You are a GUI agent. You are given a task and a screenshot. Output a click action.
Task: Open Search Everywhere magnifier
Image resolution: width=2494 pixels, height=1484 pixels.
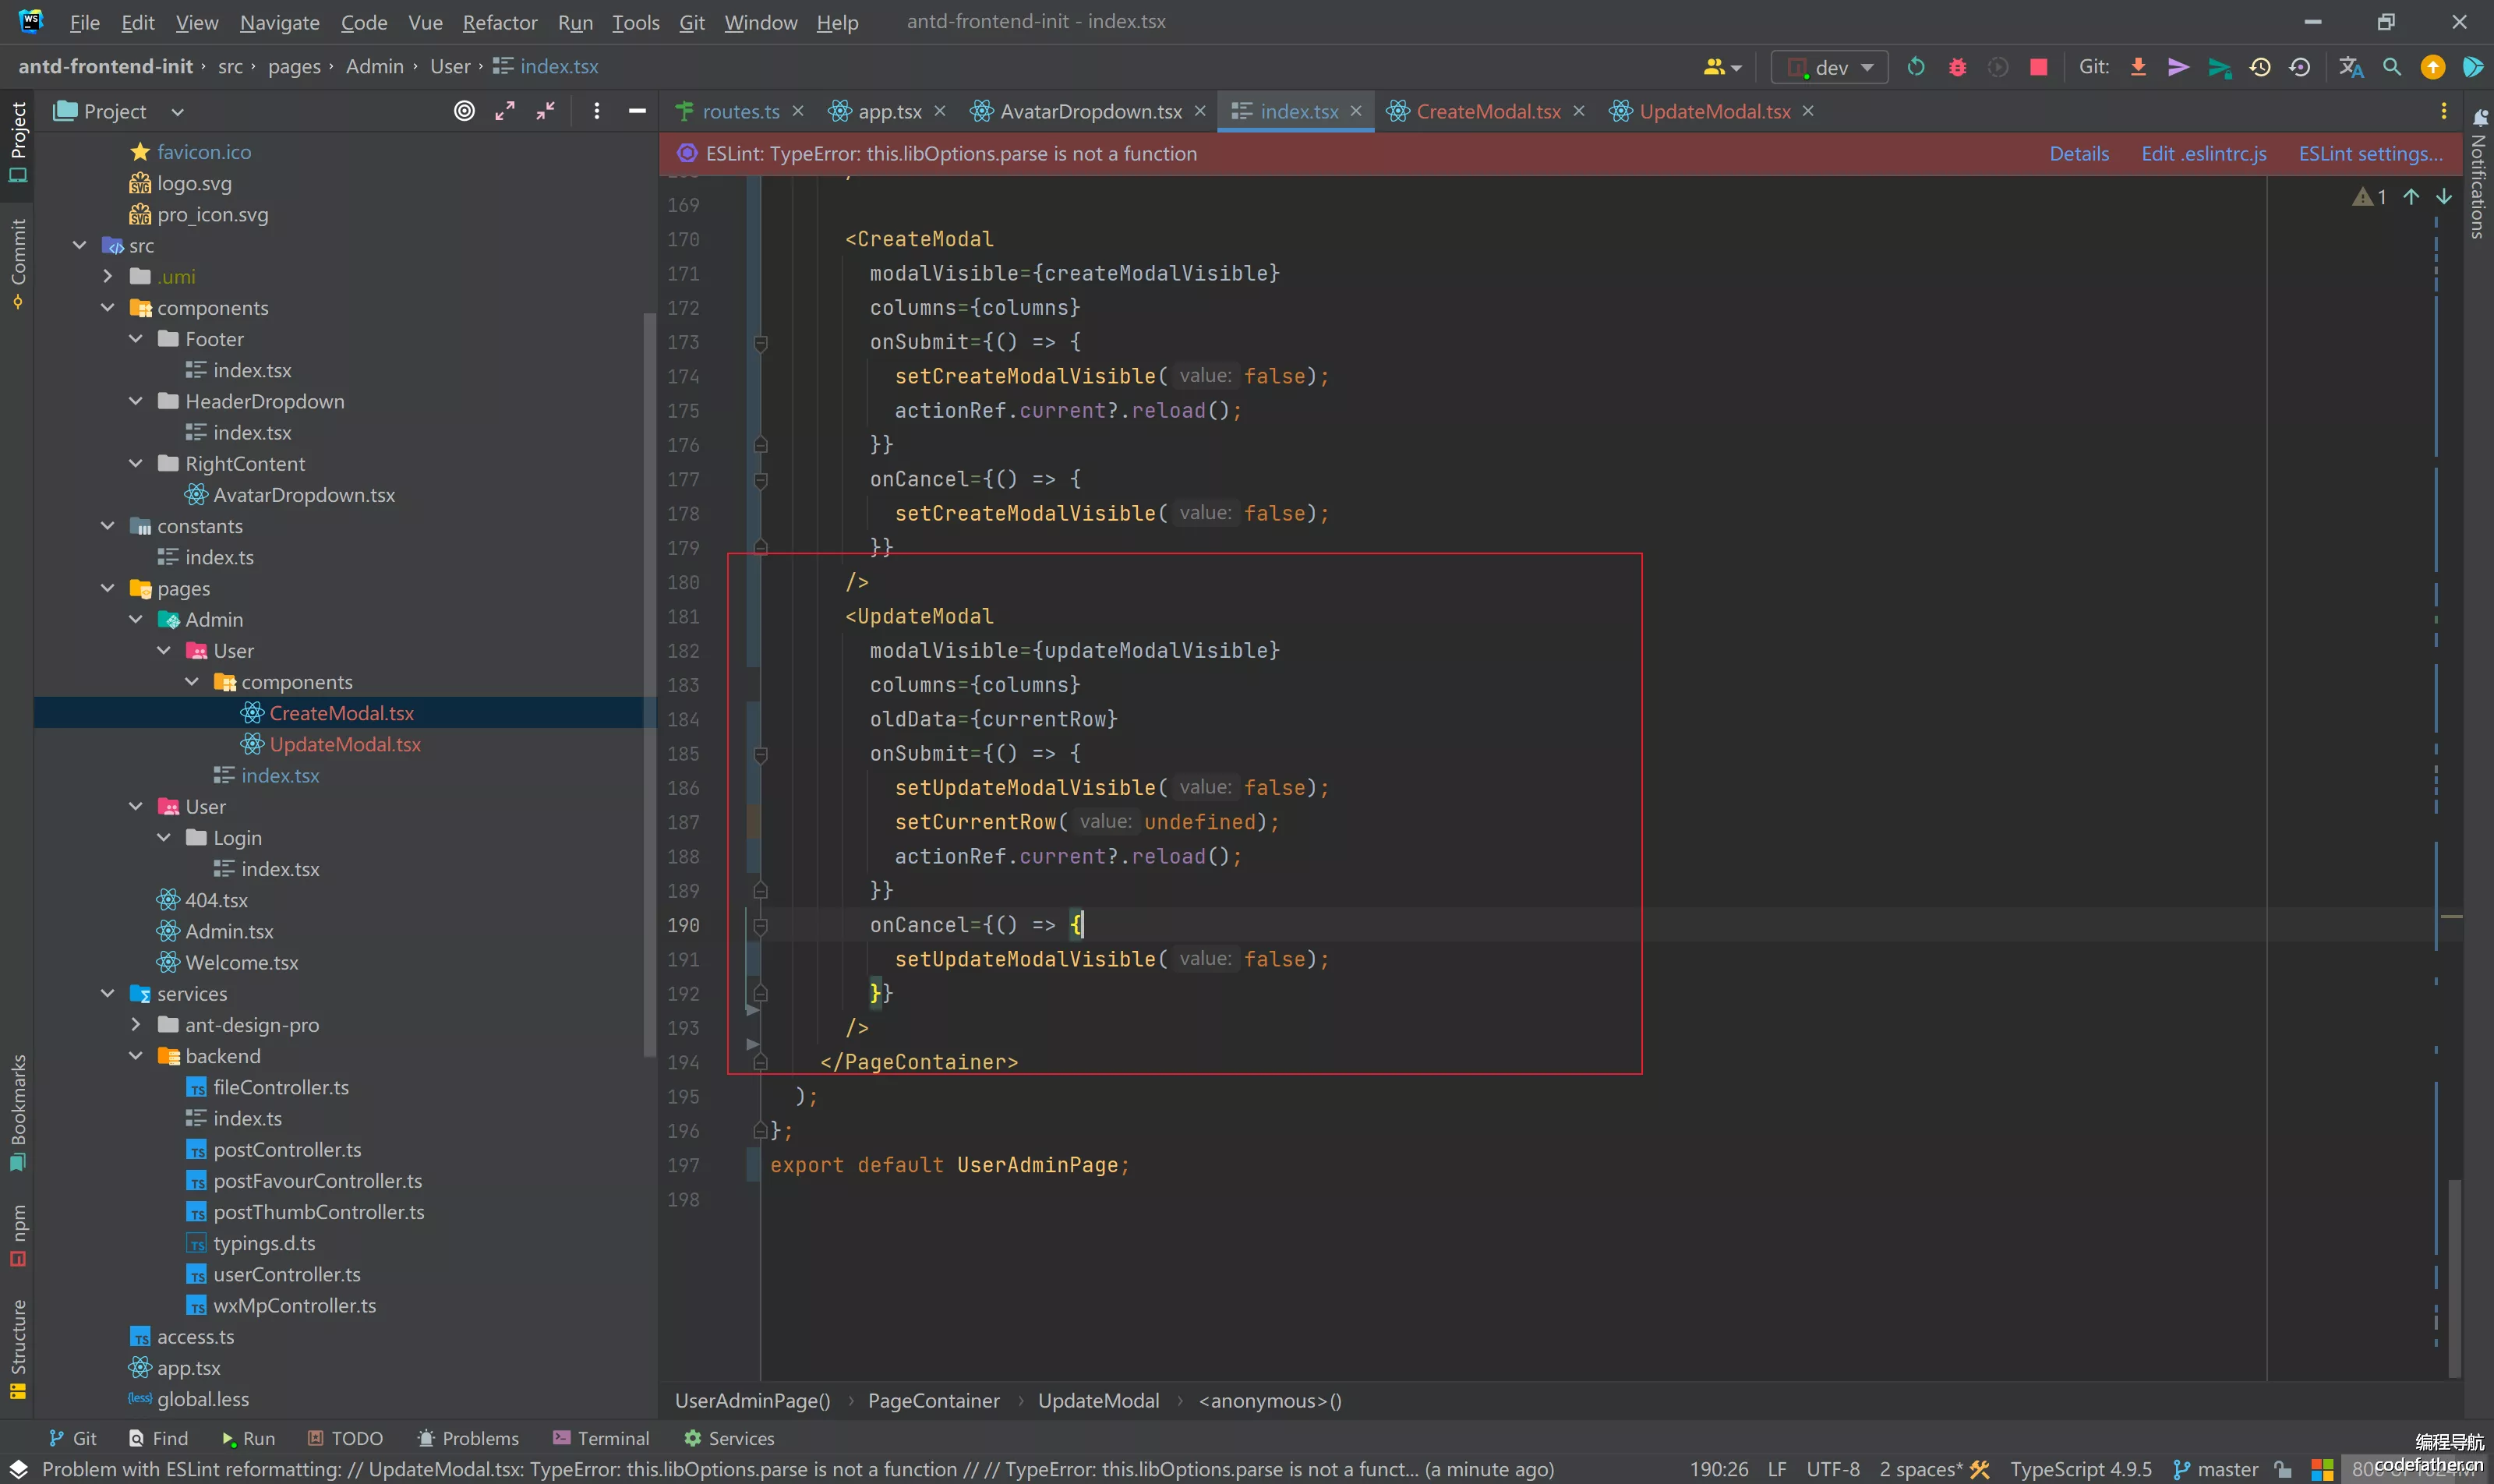[2392, 67]
